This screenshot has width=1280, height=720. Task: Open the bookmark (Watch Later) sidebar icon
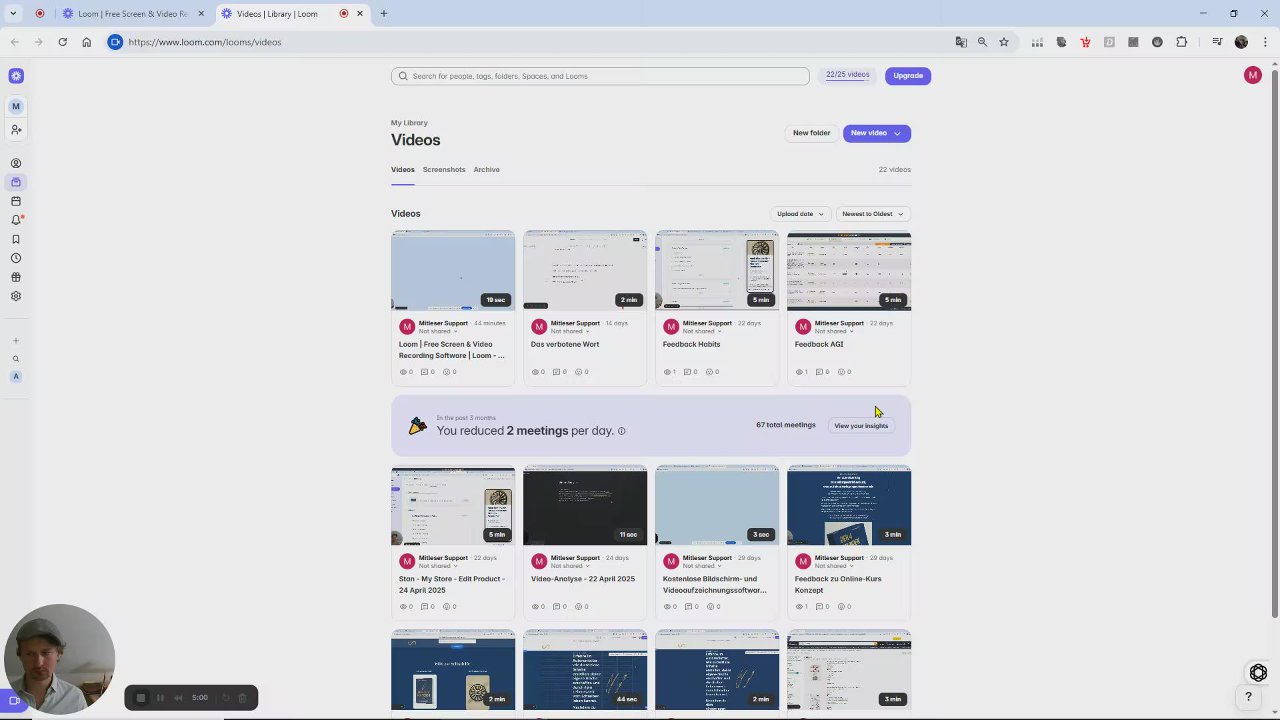pyautogui.click(x=16, y=239)
